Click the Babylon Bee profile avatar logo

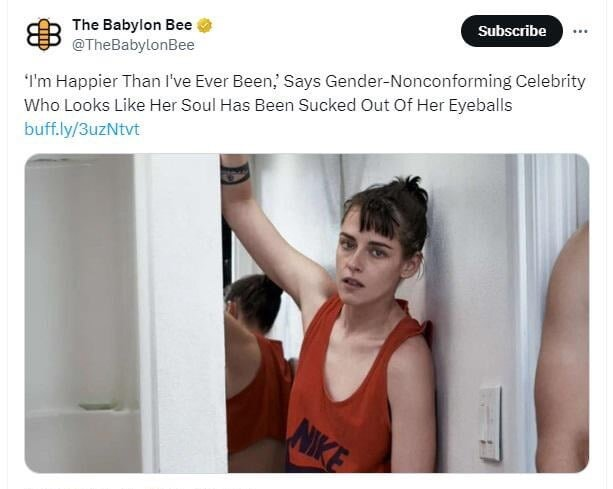click(44, 35)
